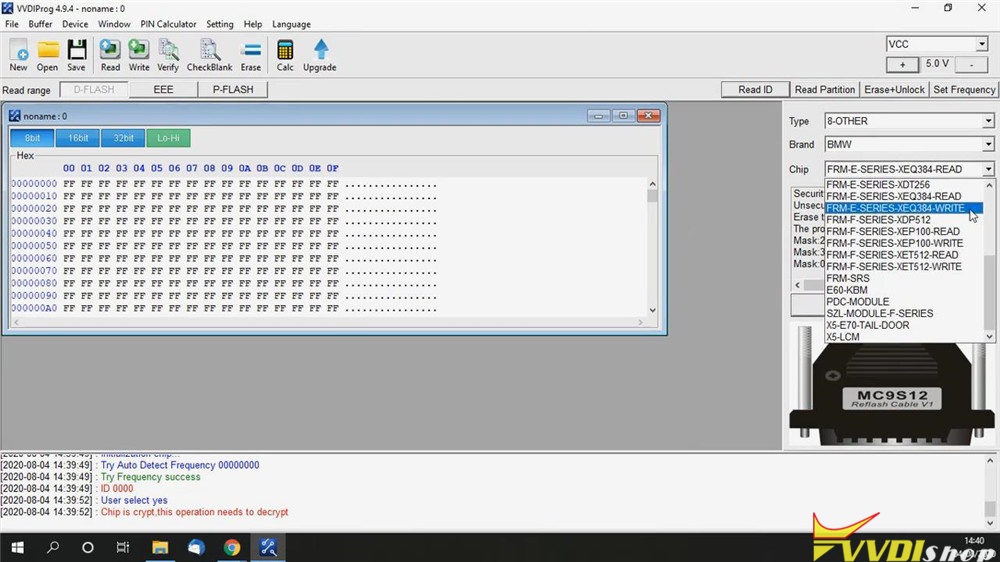
Task: Select FRM-F-SERIES-XET512-READ in chip list
Action: tap(892, 255)
